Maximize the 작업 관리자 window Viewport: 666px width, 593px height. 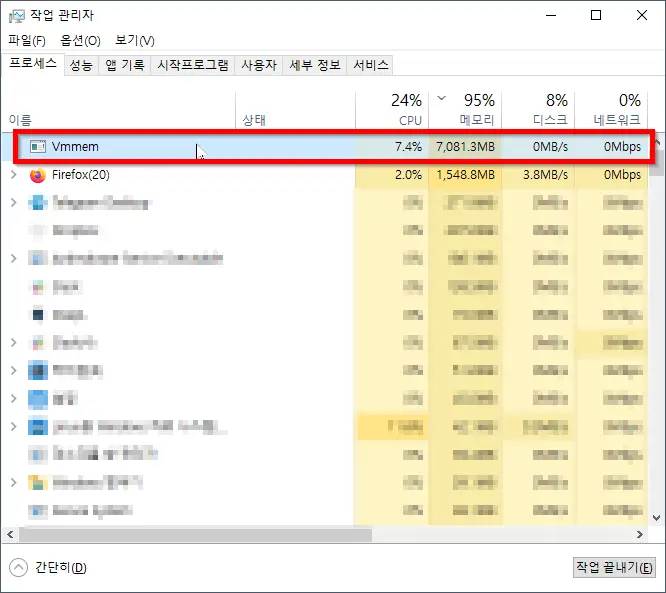coord(596,15)
